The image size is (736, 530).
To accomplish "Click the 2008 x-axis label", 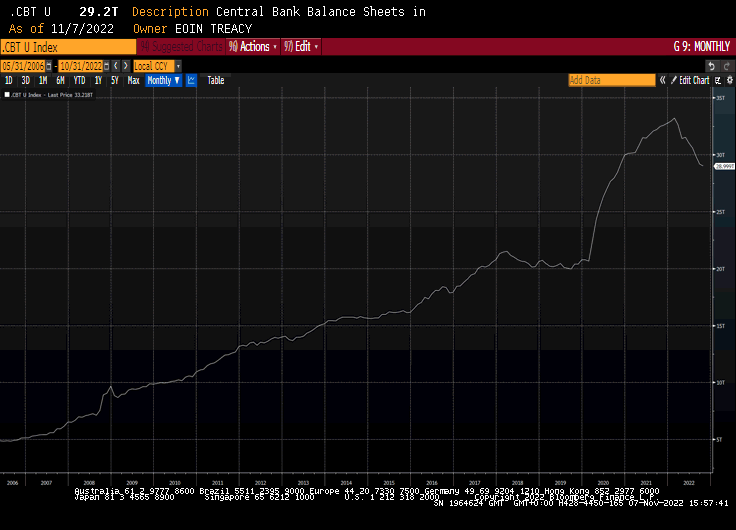I will pos(89,483).
